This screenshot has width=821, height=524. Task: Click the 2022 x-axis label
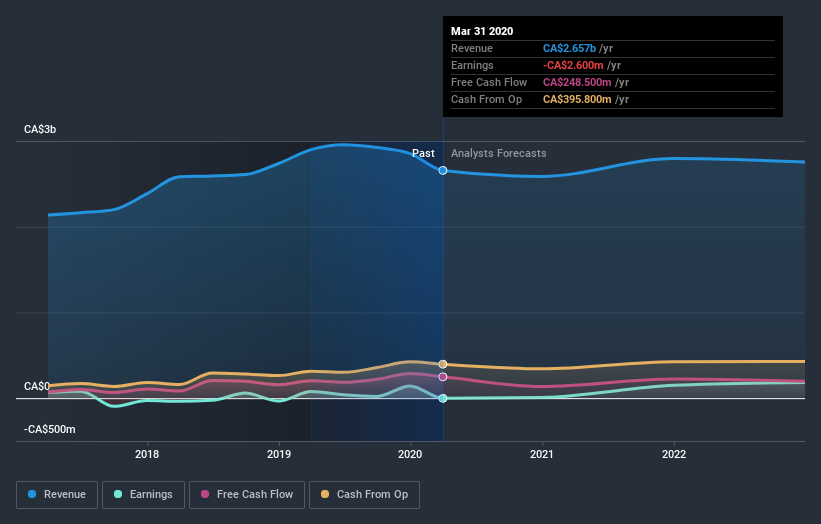pos(674,454)
